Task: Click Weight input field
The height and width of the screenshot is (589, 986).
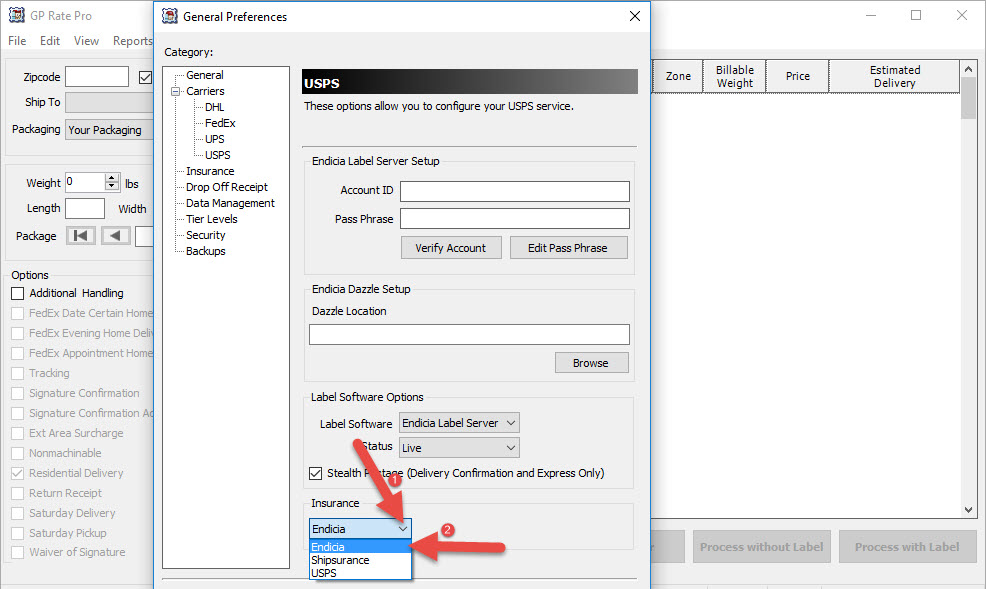Action: pyautogui.click(x=86, y=182)
